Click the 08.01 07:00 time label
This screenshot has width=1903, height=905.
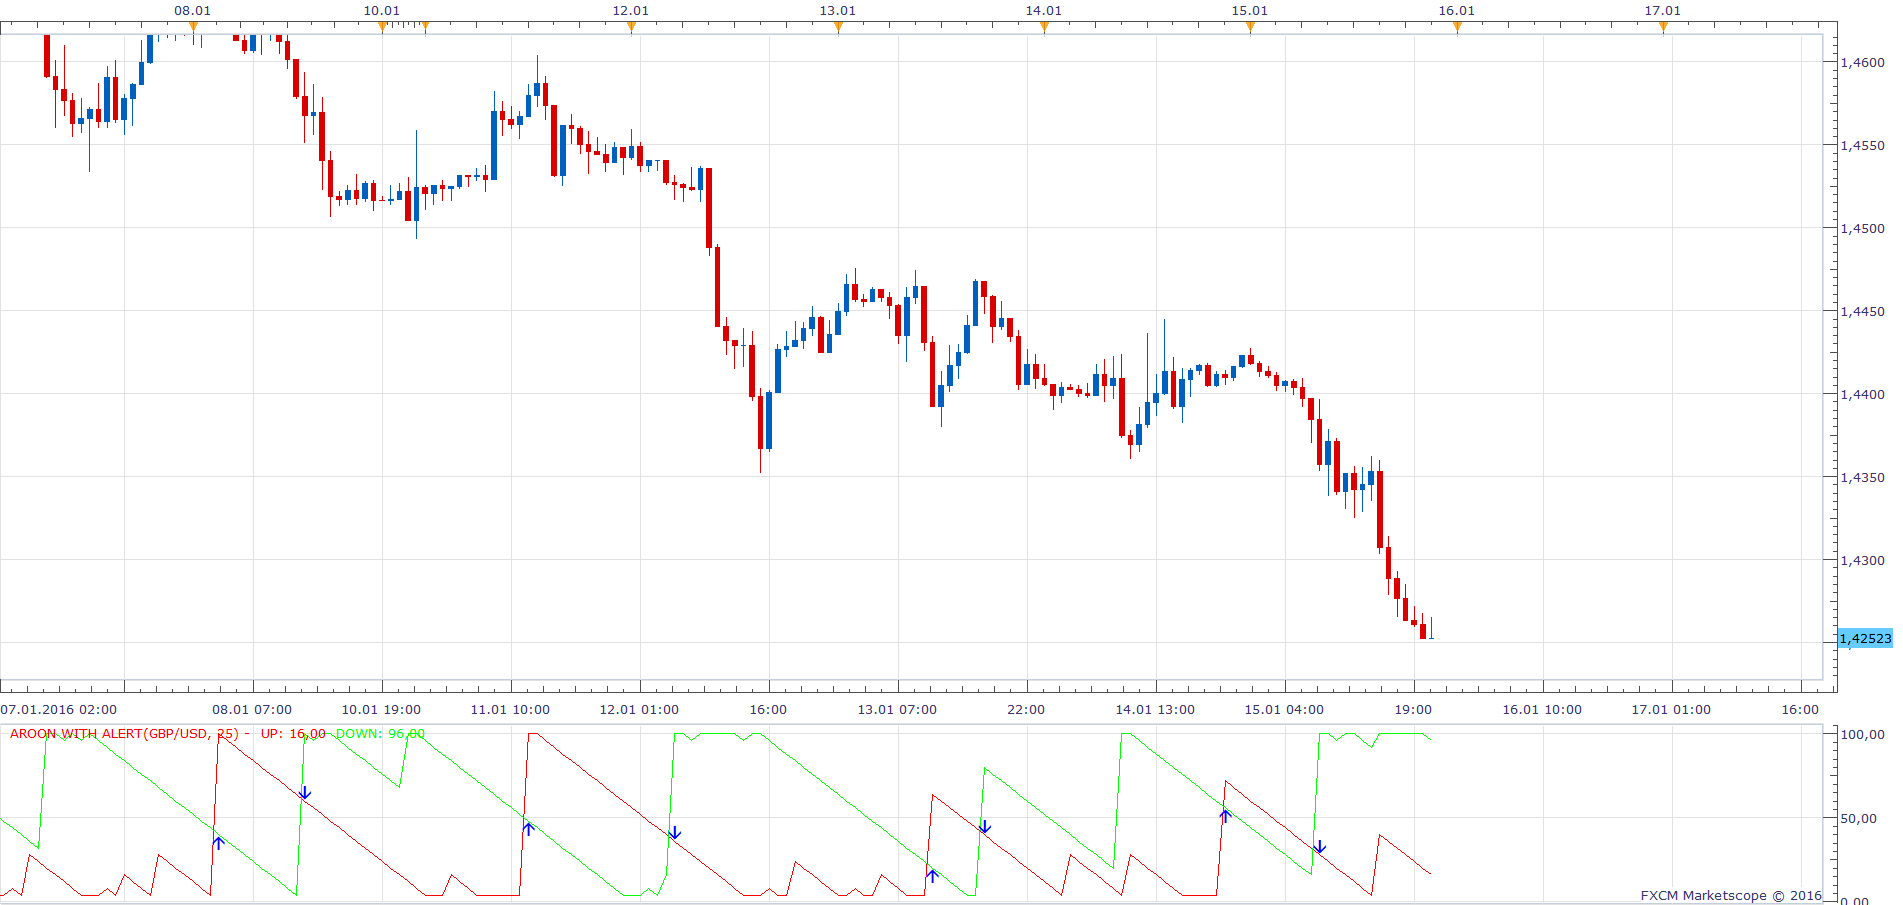click(x=252, y=710)
